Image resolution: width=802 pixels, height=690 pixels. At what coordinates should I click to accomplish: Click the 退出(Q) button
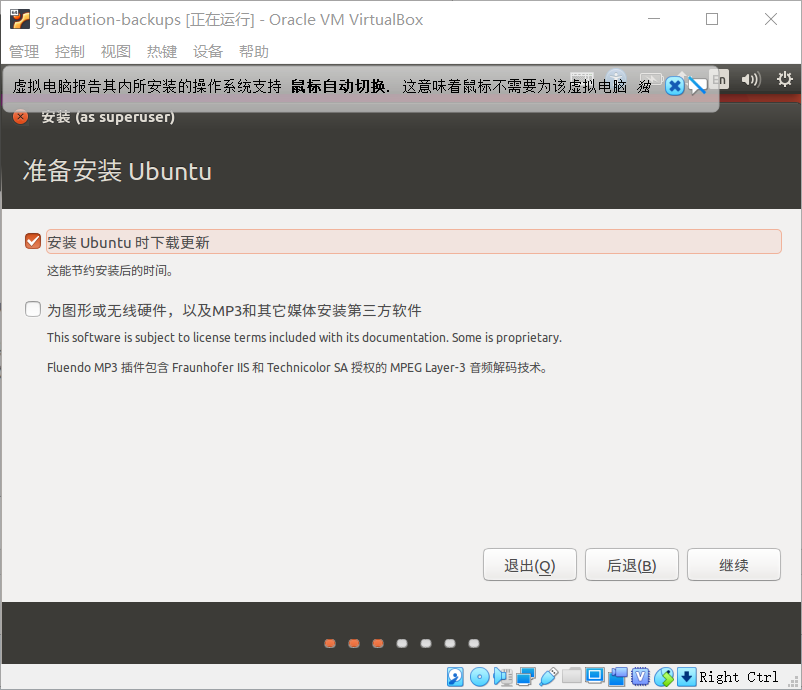(x=529, y=565)
